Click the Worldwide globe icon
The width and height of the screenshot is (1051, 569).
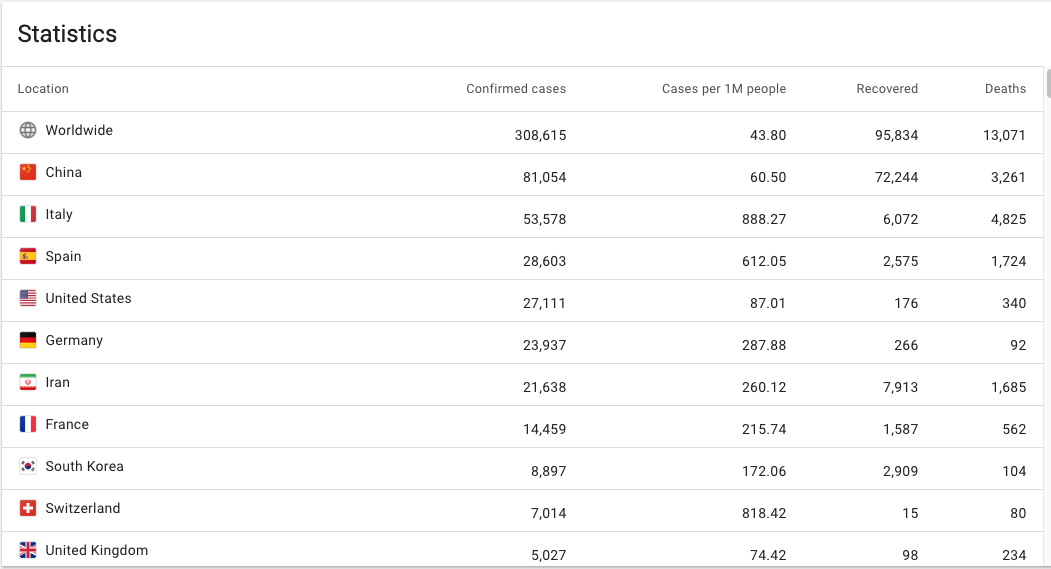[27, 130]
